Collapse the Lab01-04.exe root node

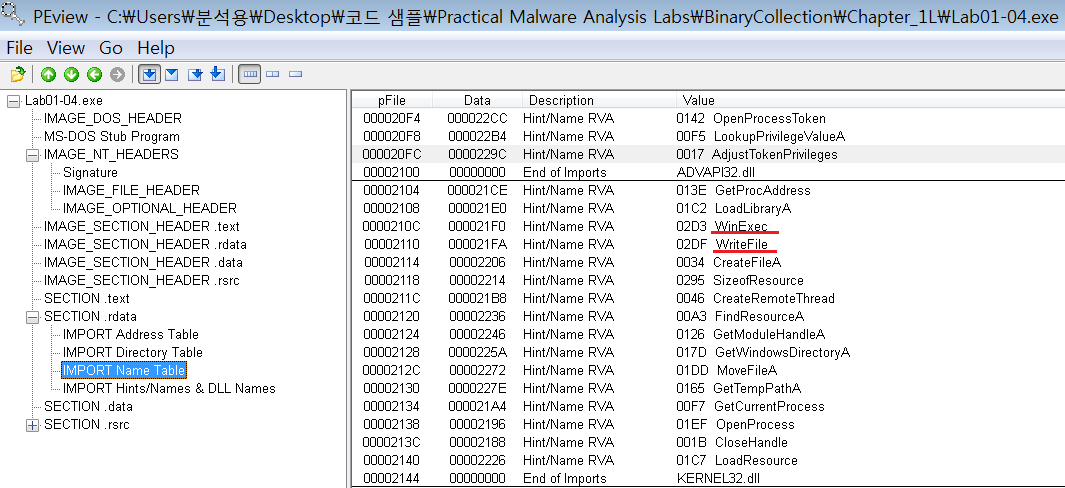click(13, 101)
